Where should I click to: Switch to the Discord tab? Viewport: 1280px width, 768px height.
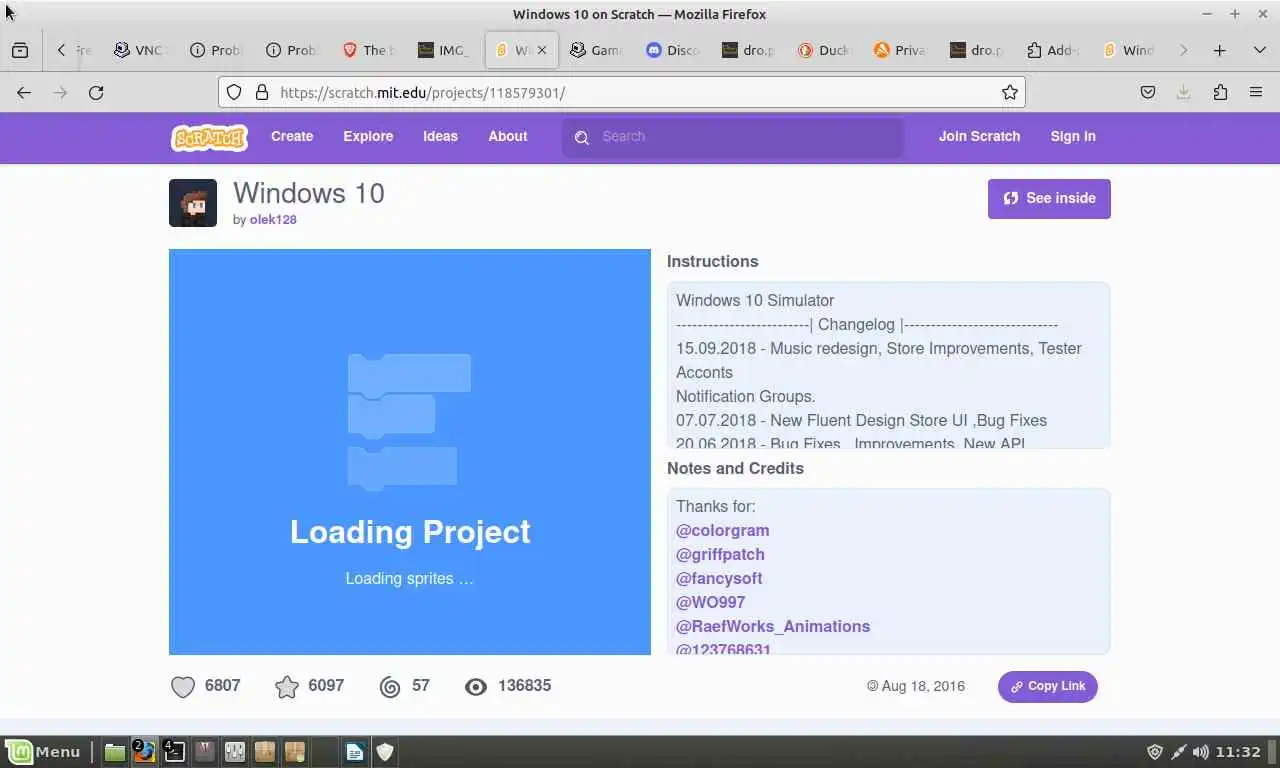(x=672, y=50)
